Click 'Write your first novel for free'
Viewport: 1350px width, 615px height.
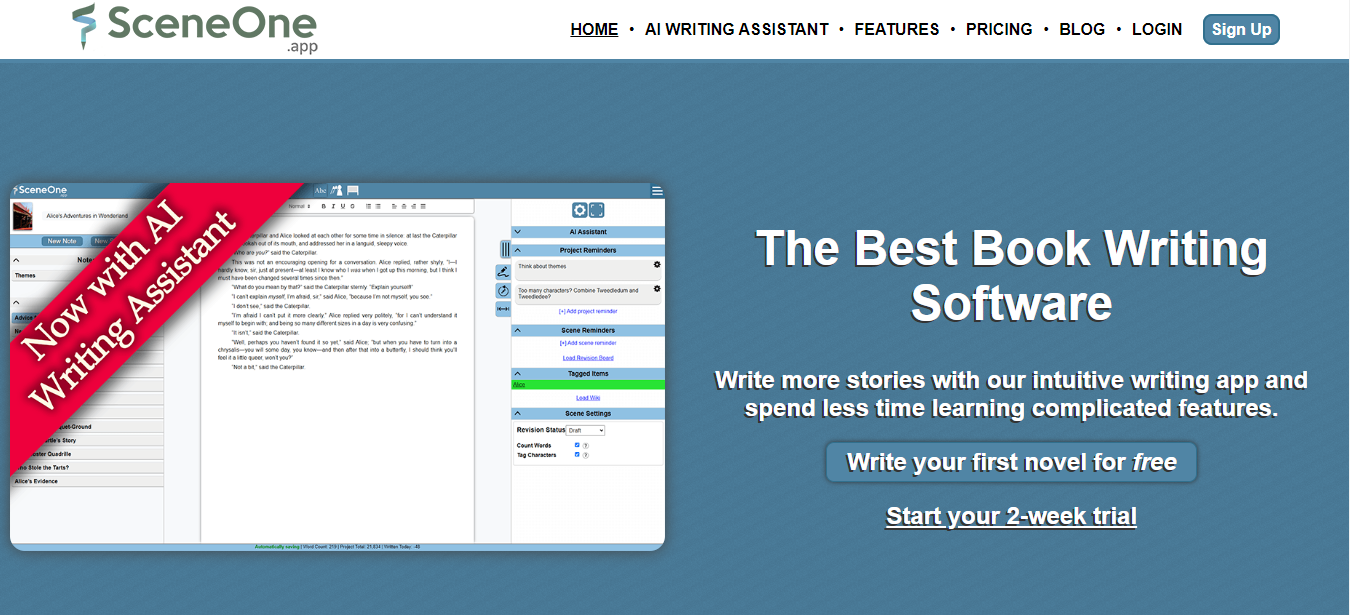(1011, 462)
